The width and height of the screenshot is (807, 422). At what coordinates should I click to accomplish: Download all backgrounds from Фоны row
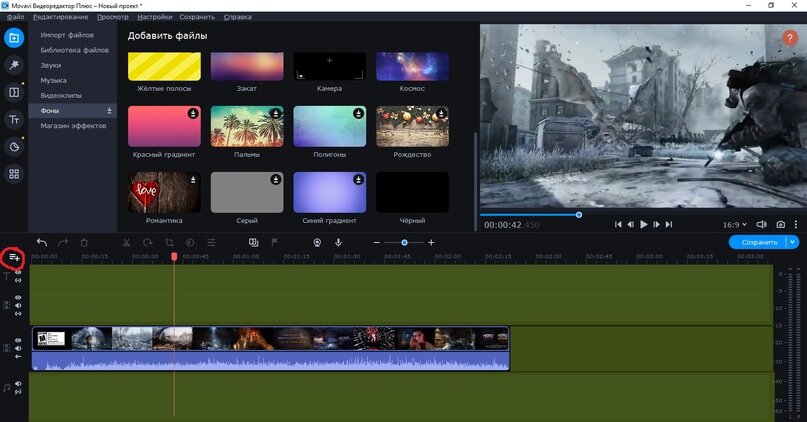109,111
